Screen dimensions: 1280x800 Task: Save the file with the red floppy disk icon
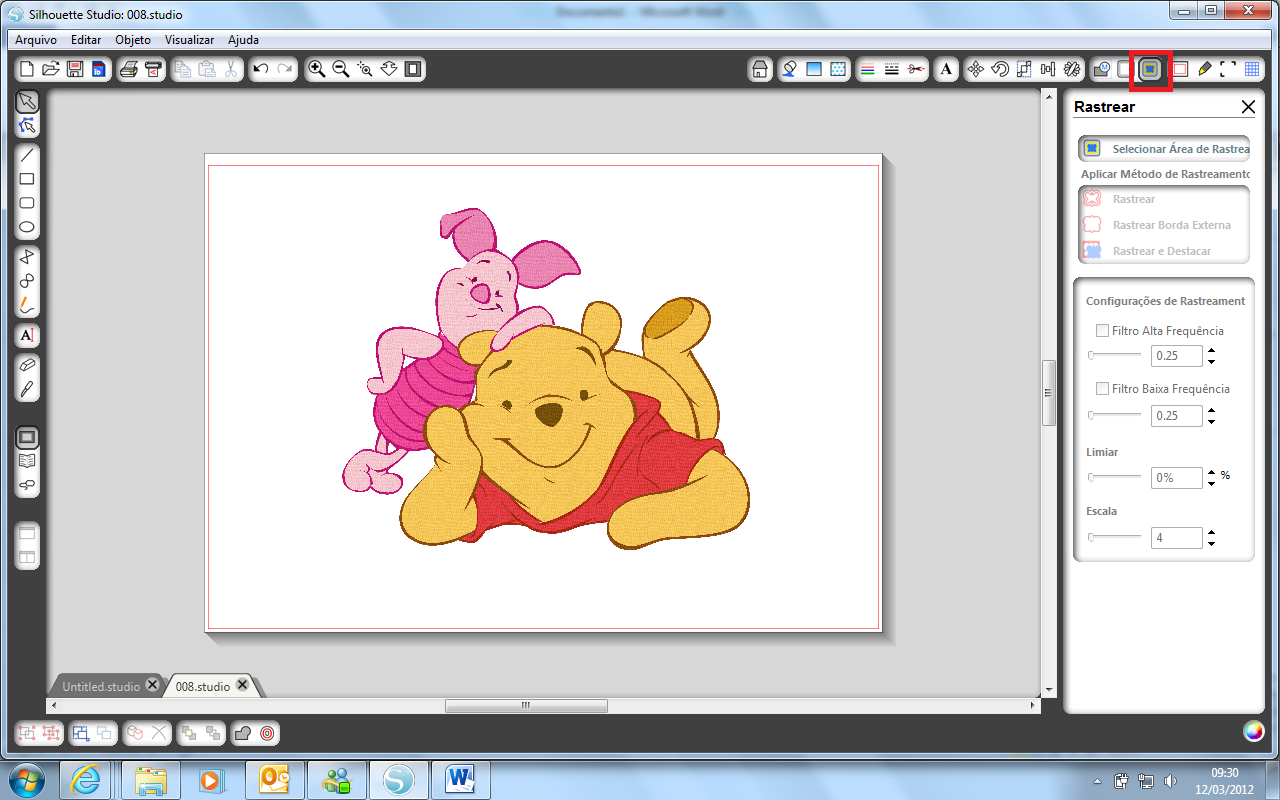coord(75,69)
